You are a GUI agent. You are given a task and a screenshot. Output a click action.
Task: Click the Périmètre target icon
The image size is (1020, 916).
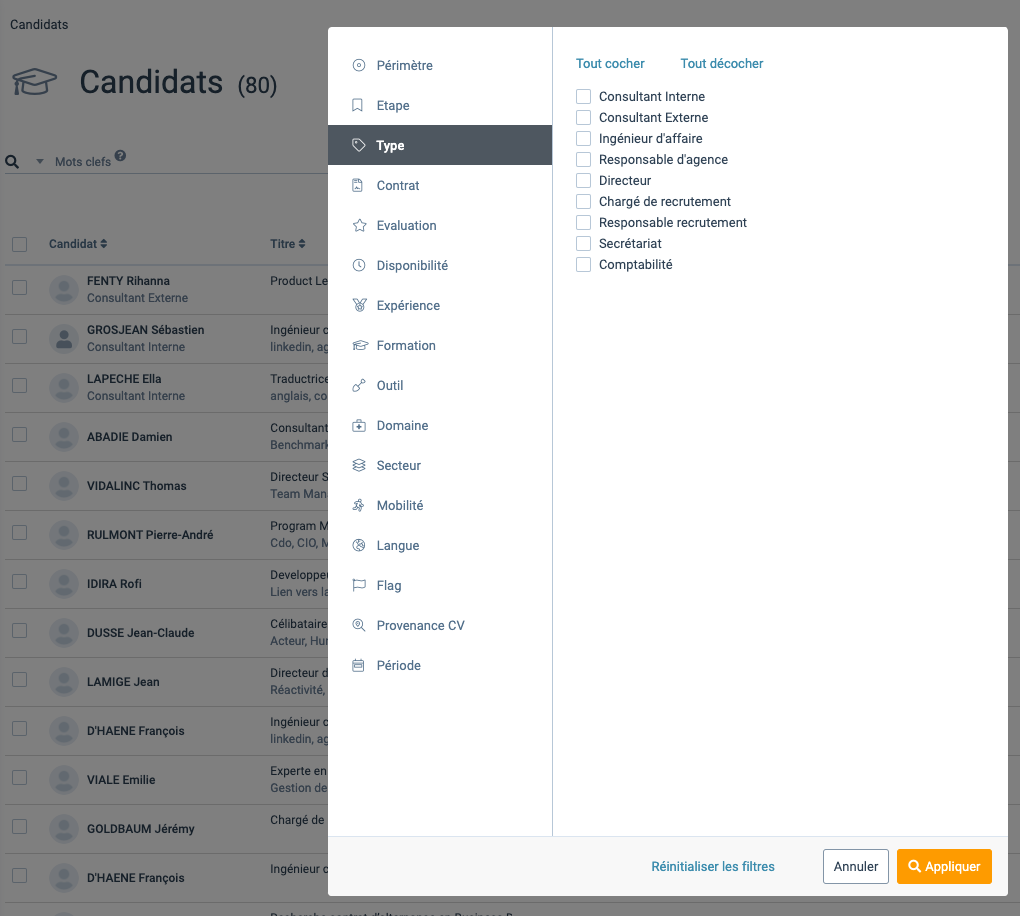[358, 65]
